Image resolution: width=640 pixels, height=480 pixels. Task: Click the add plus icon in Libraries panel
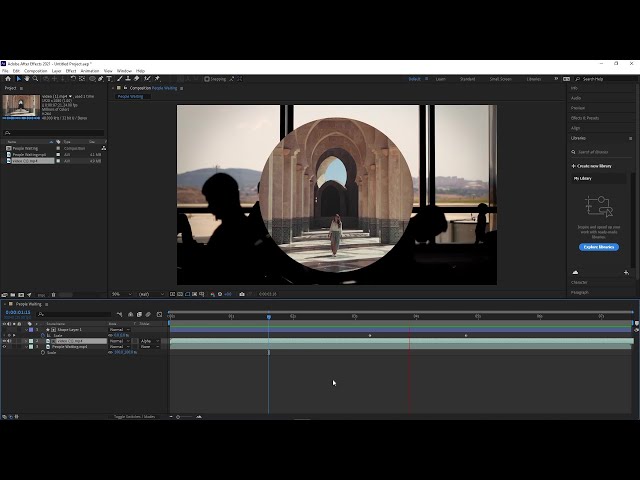[626, 272]
